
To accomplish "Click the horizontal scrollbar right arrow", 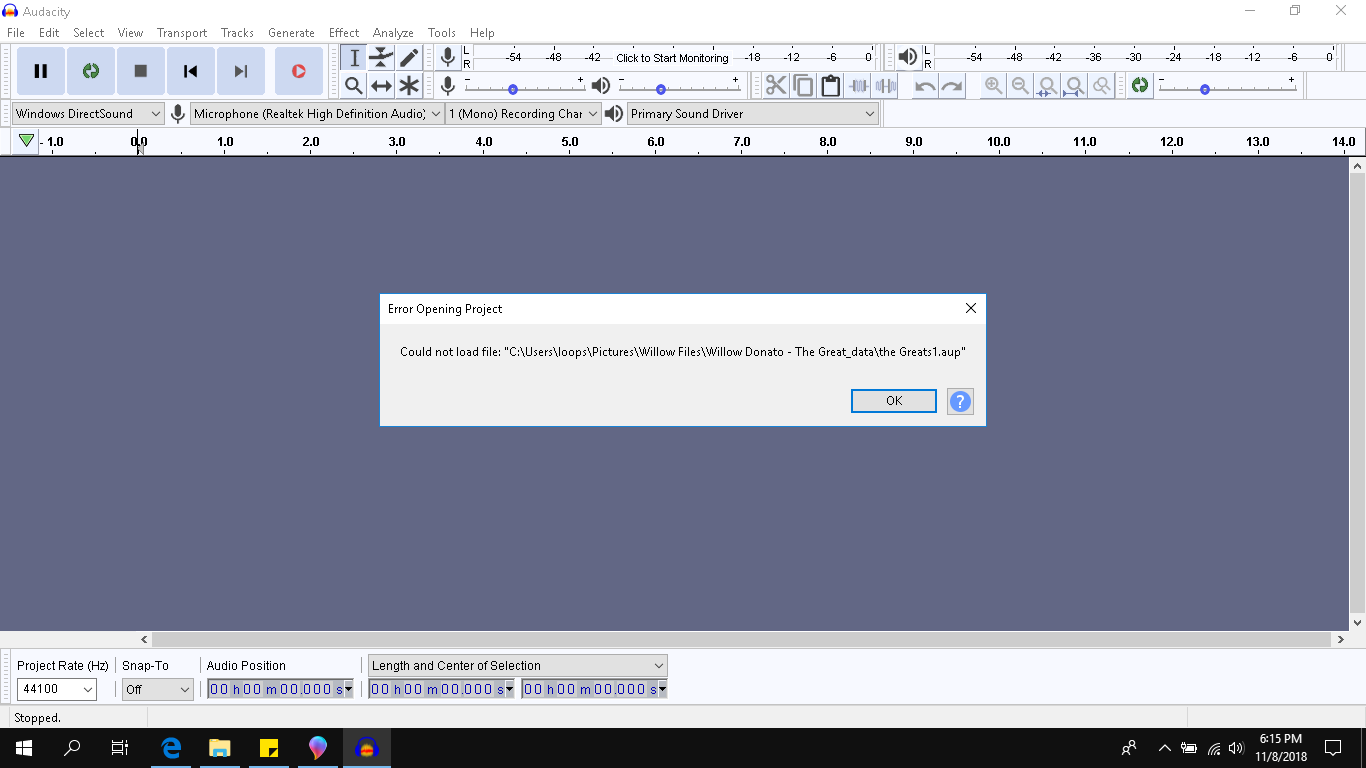I will pos(1341,639).
